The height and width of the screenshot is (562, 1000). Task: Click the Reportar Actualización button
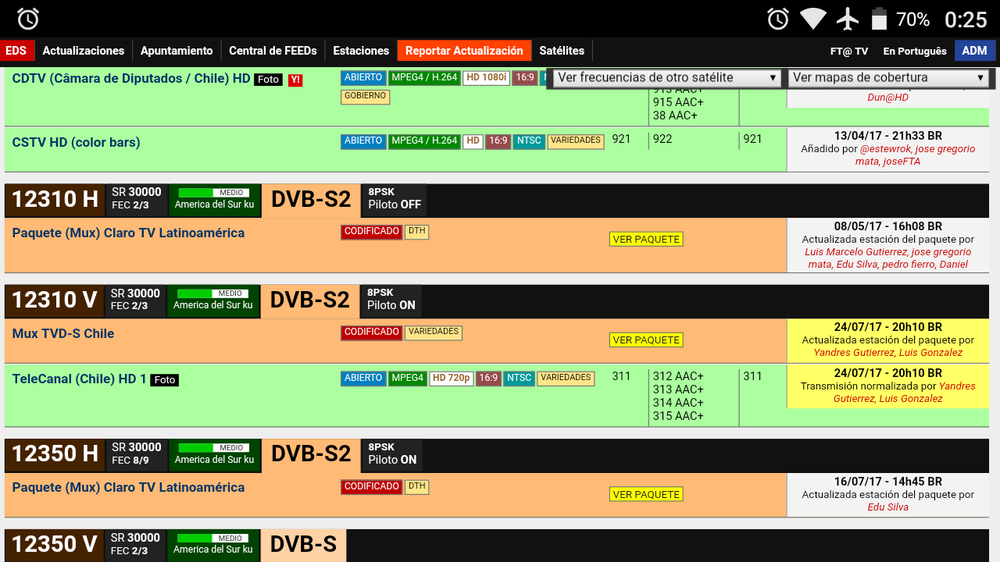[464, 51]
